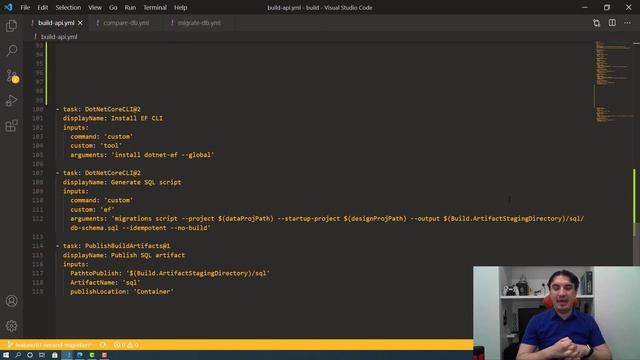
Task: Click the 'inputs:' text on line 116
Action: (76, 264)
